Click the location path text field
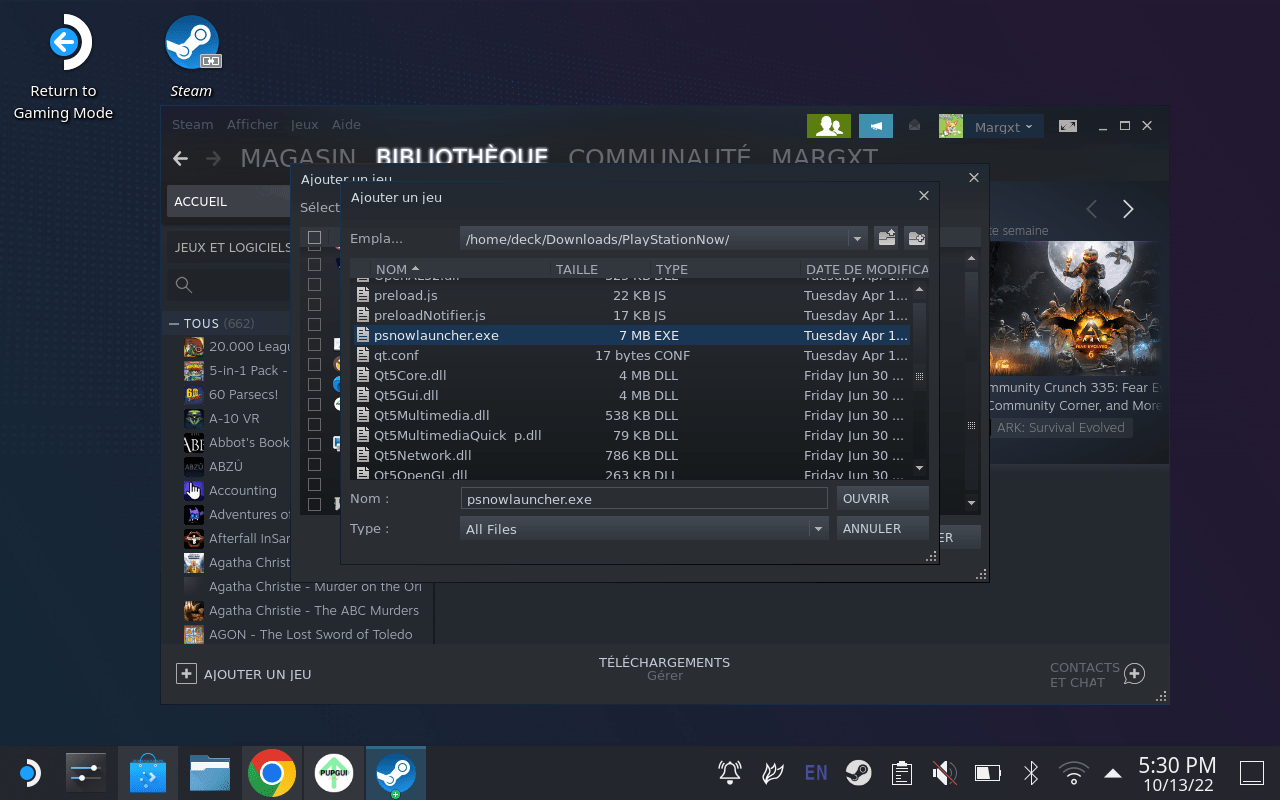The width and height of the screenshot is (1280, 800). click(654, 239)
